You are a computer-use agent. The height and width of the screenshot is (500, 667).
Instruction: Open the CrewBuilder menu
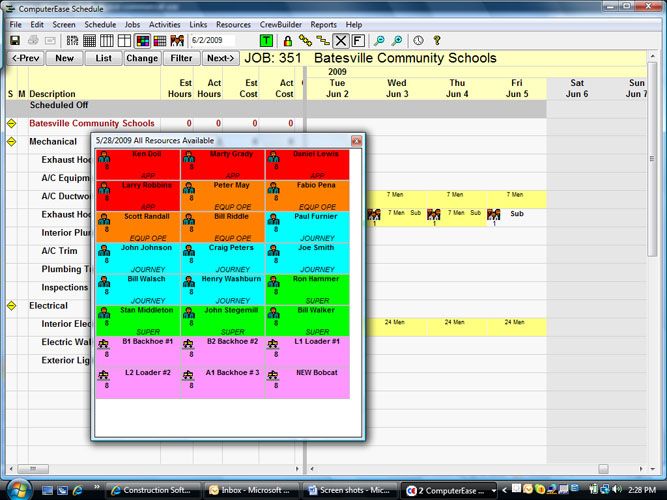pyautogui.click(x=281, y=25)
